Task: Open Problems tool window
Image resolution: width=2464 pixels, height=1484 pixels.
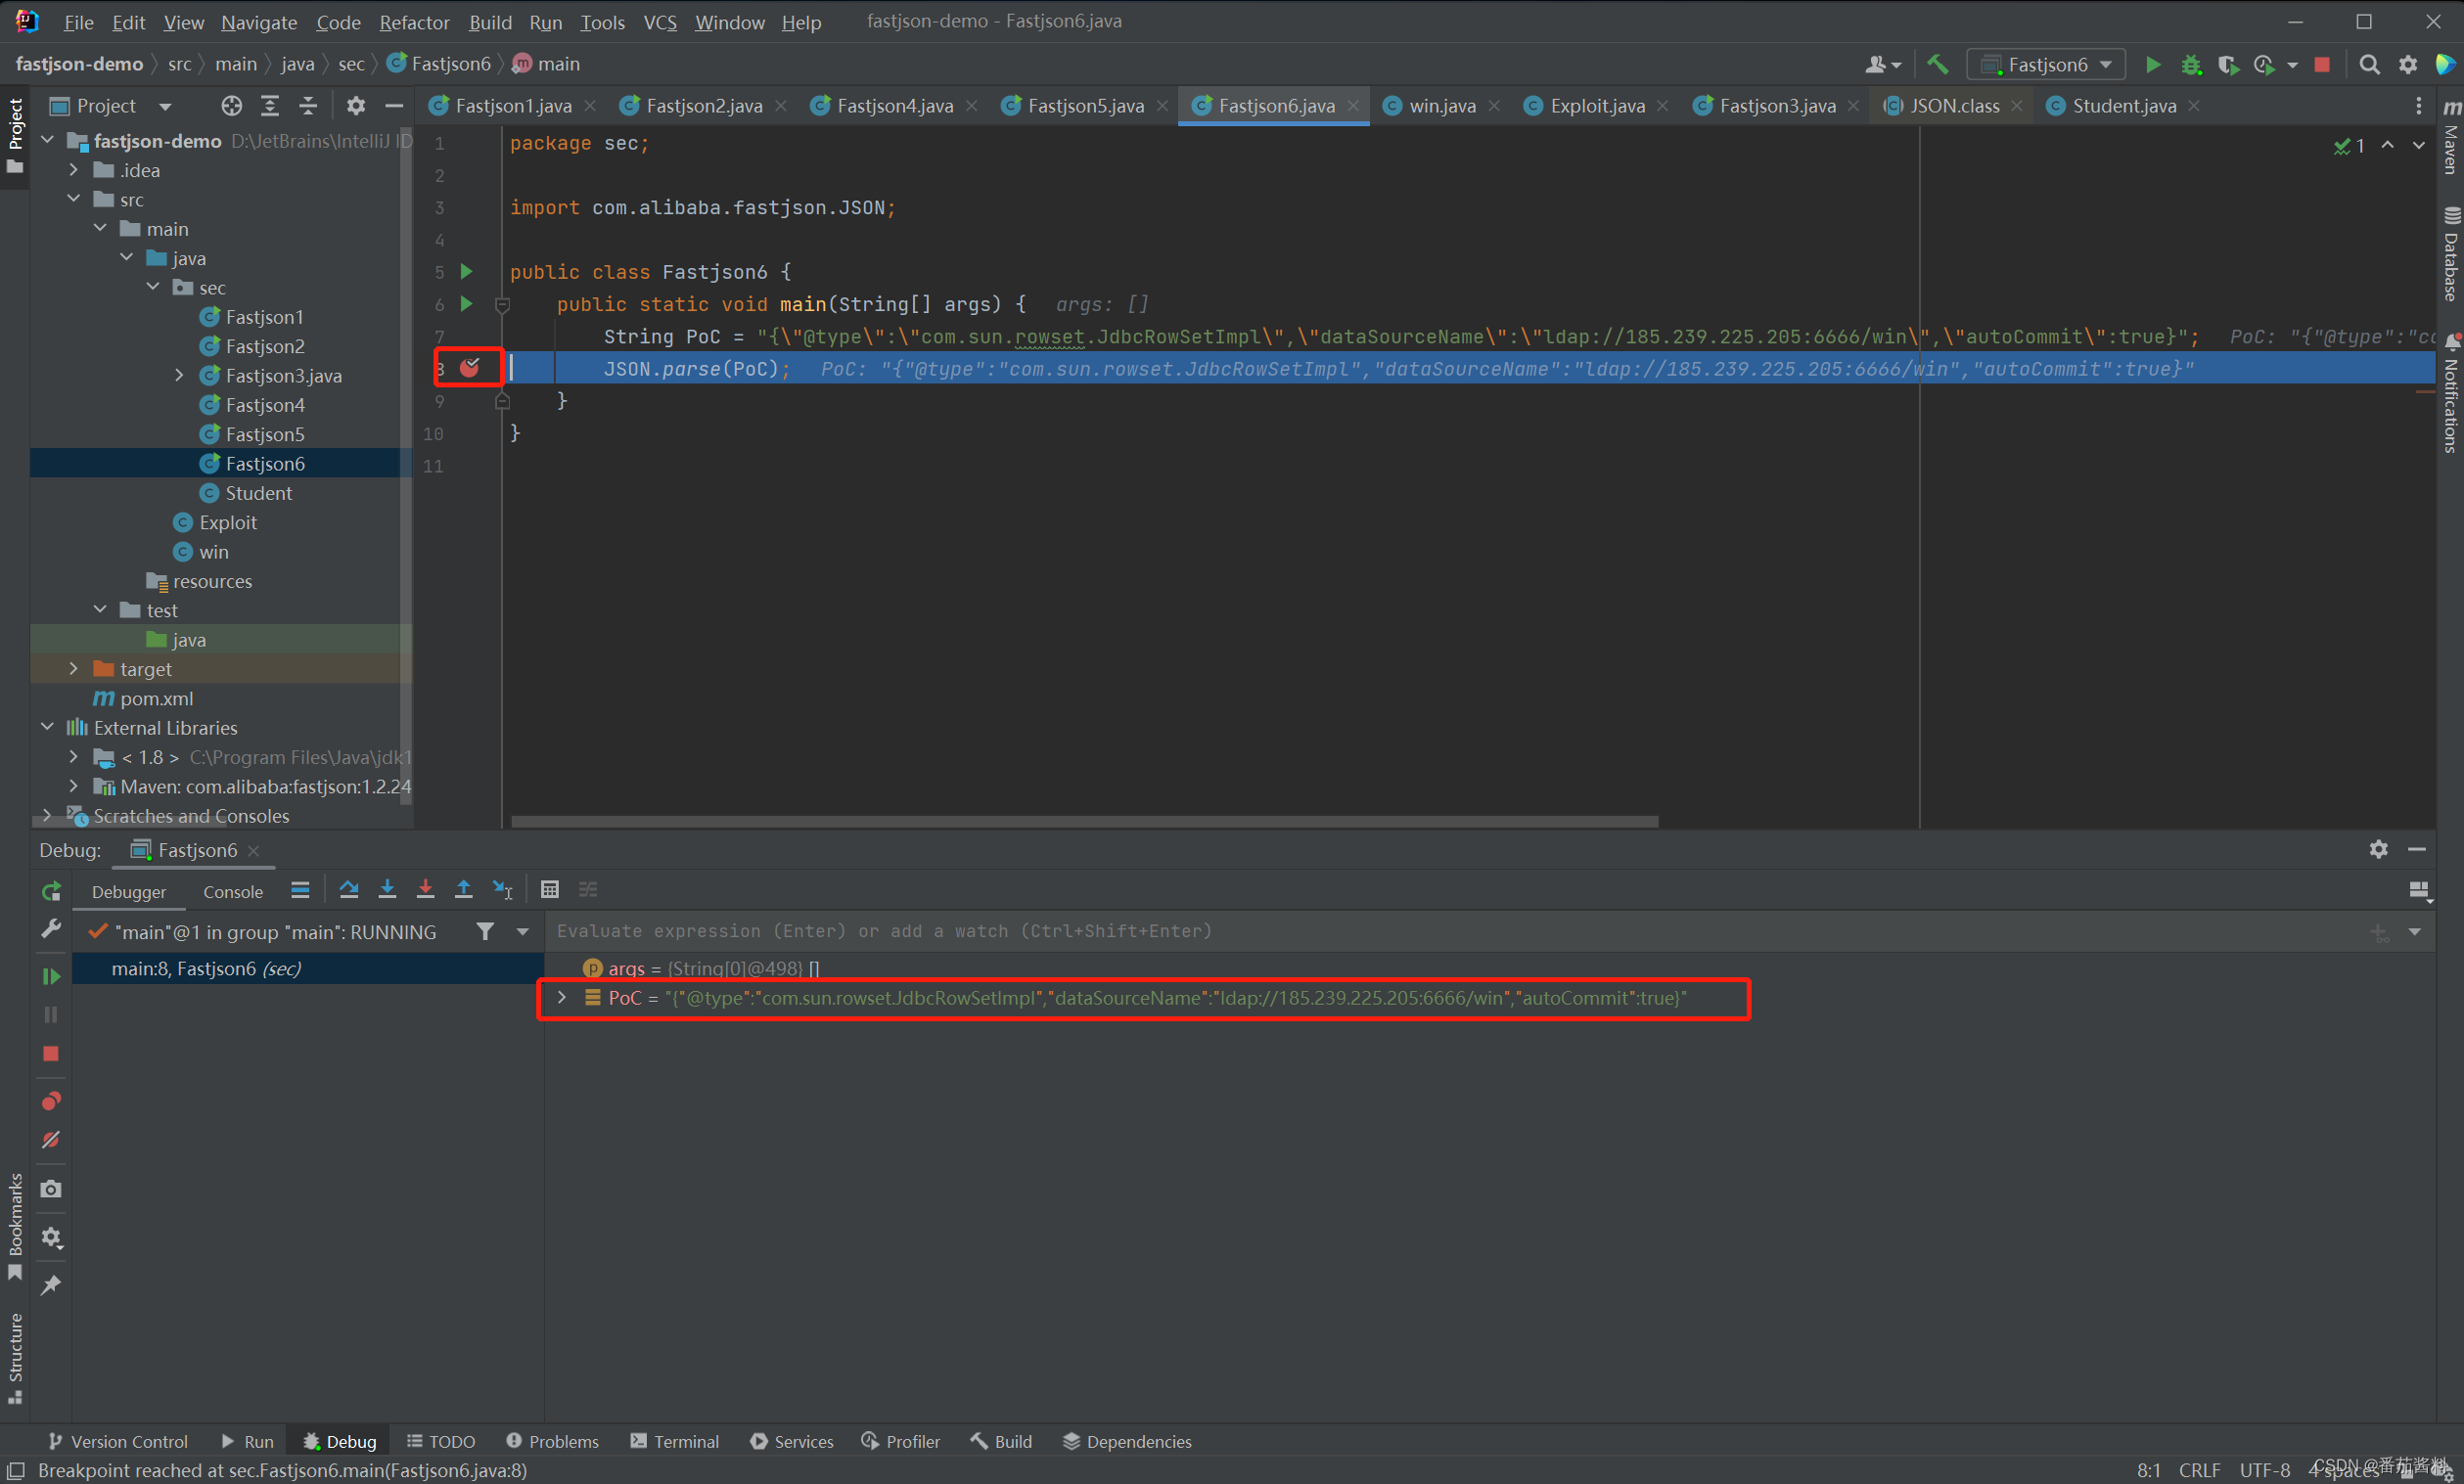Action: click(552, 1441)
